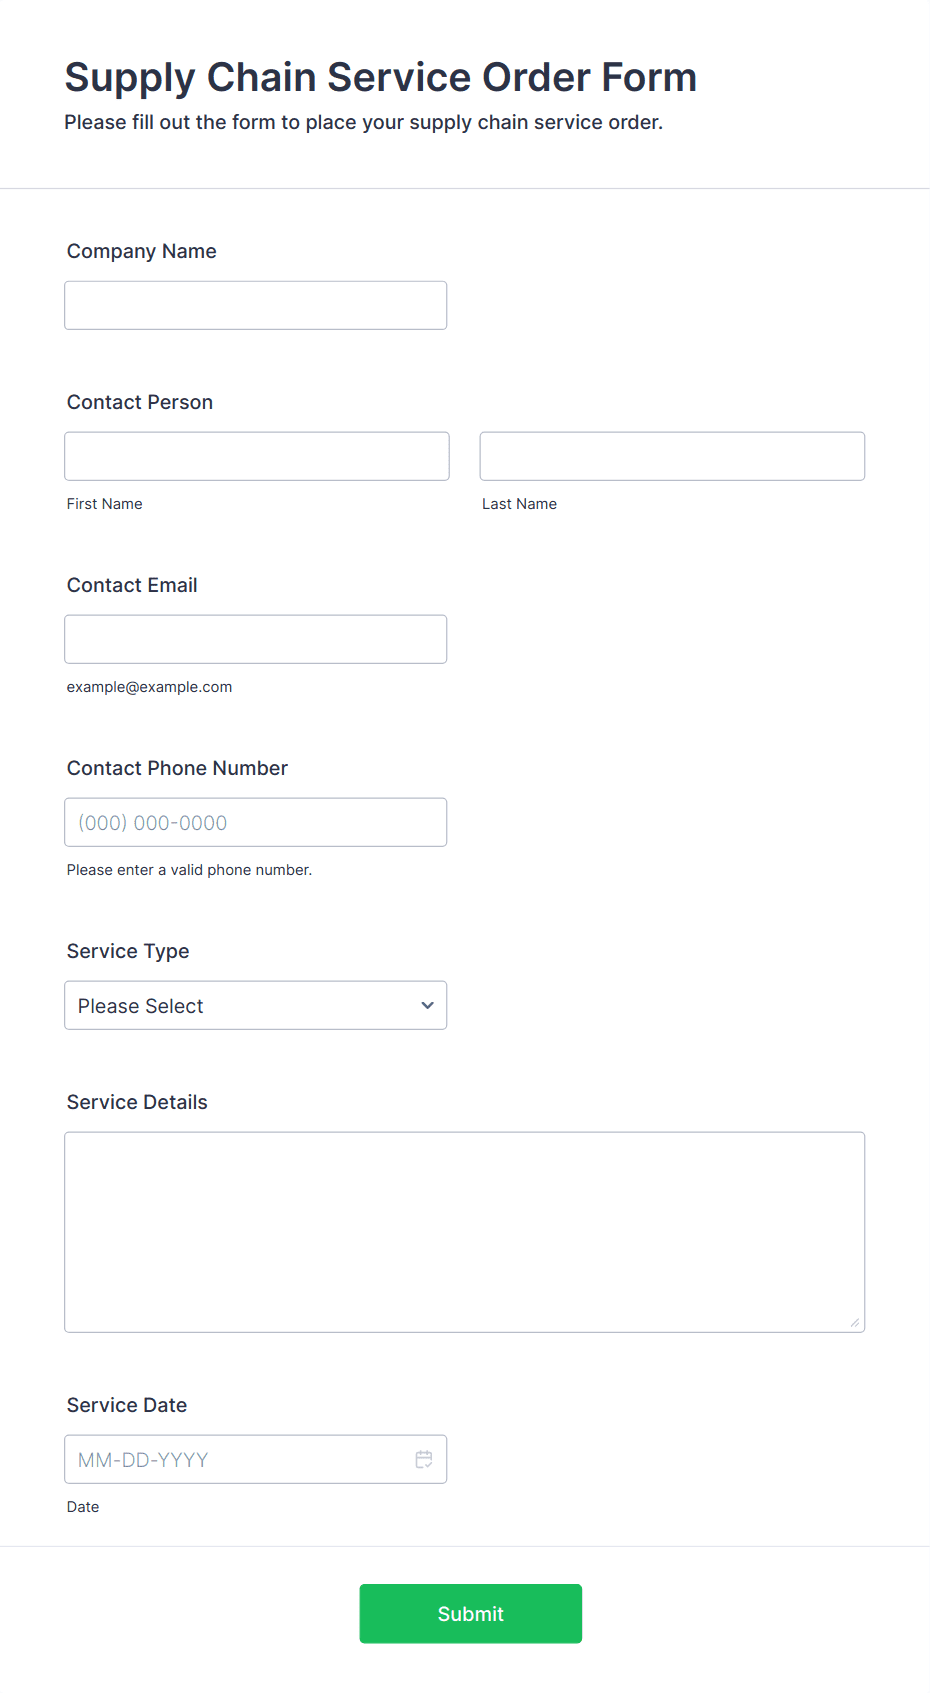Click the Service Details label
The image size is (930, 1693).
coord(137,1102)
